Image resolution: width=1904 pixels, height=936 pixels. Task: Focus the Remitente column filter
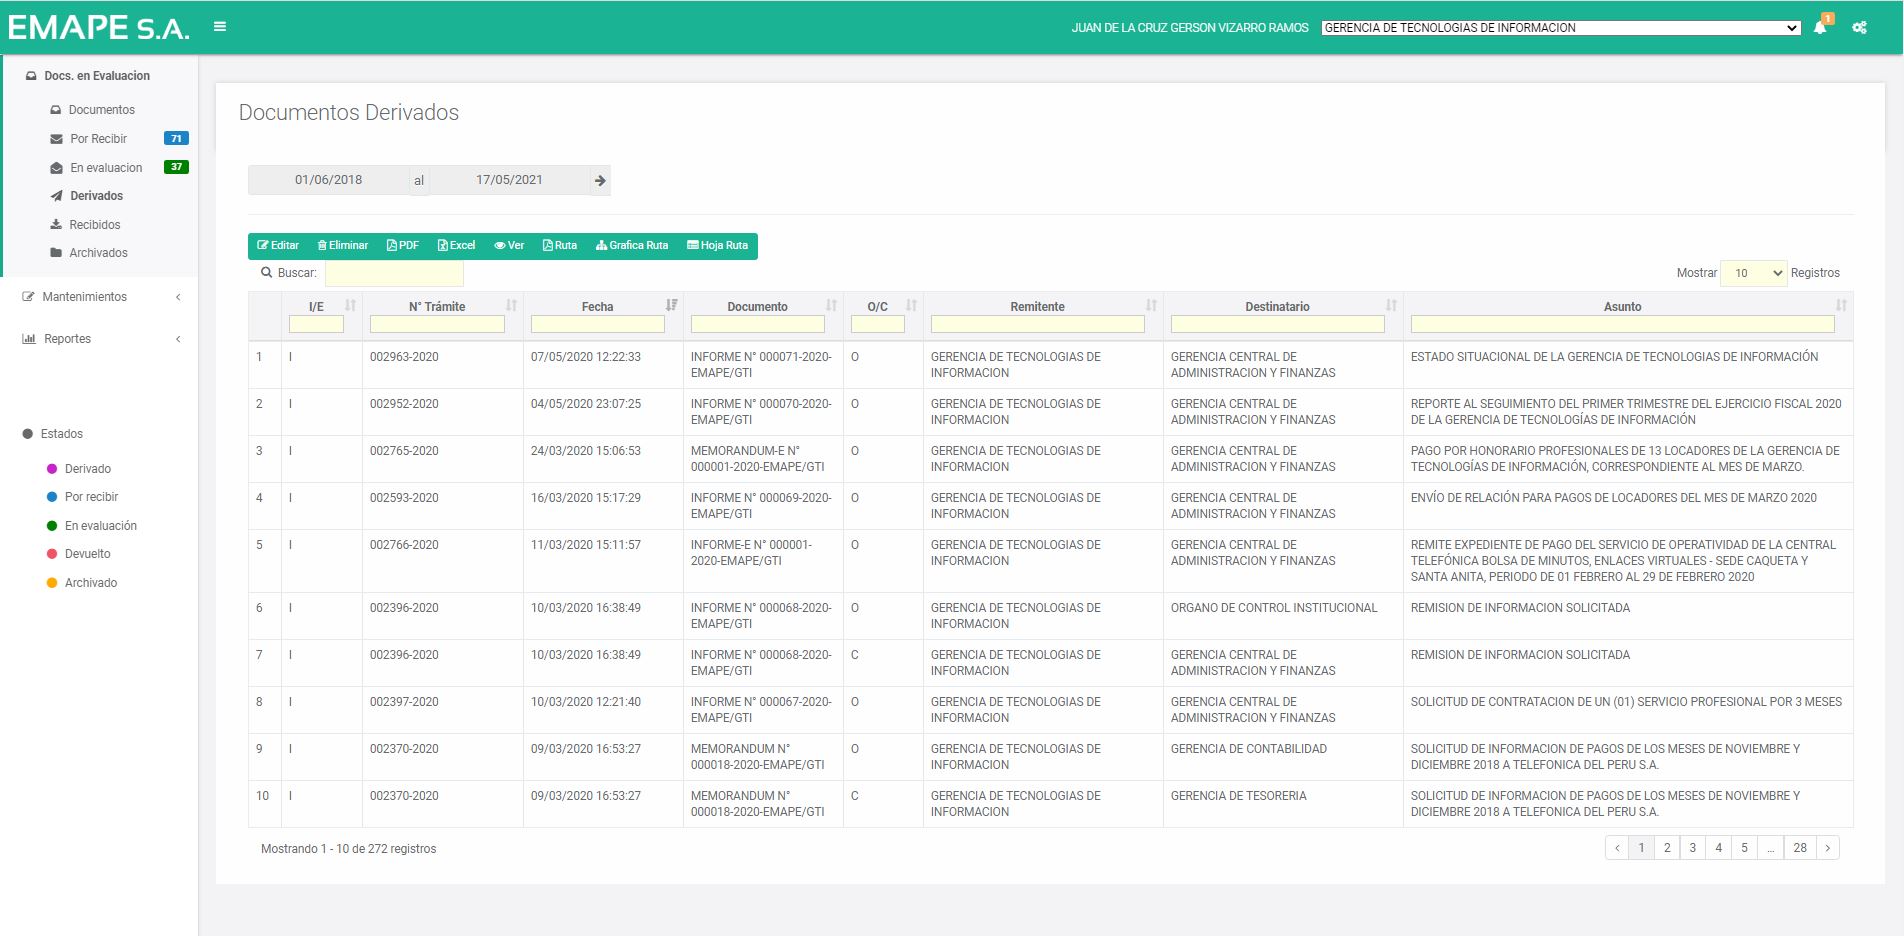pyautogui.click(x=1037, y=324)
